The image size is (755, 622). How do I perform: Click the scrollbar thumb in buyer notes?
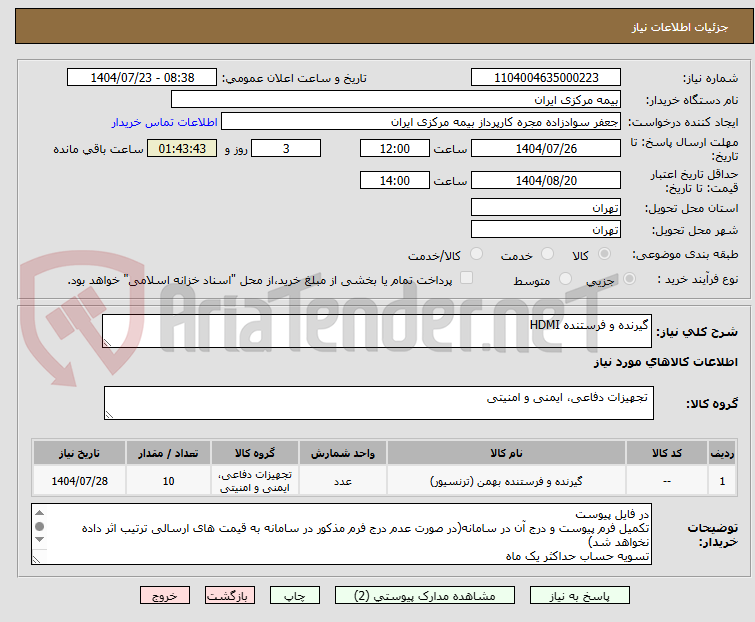tap(39, 526)
